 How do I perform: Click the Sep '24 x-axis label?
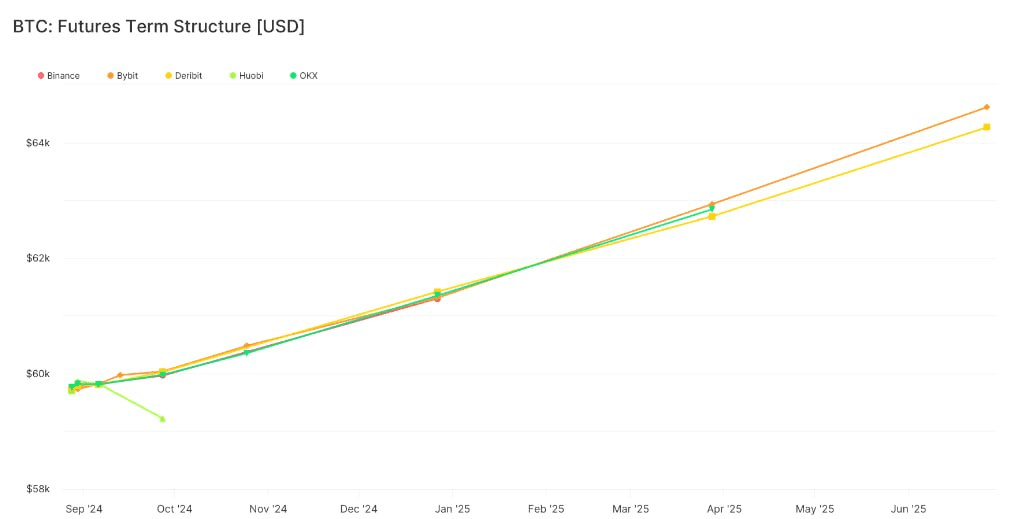click(x=84, y=509)
